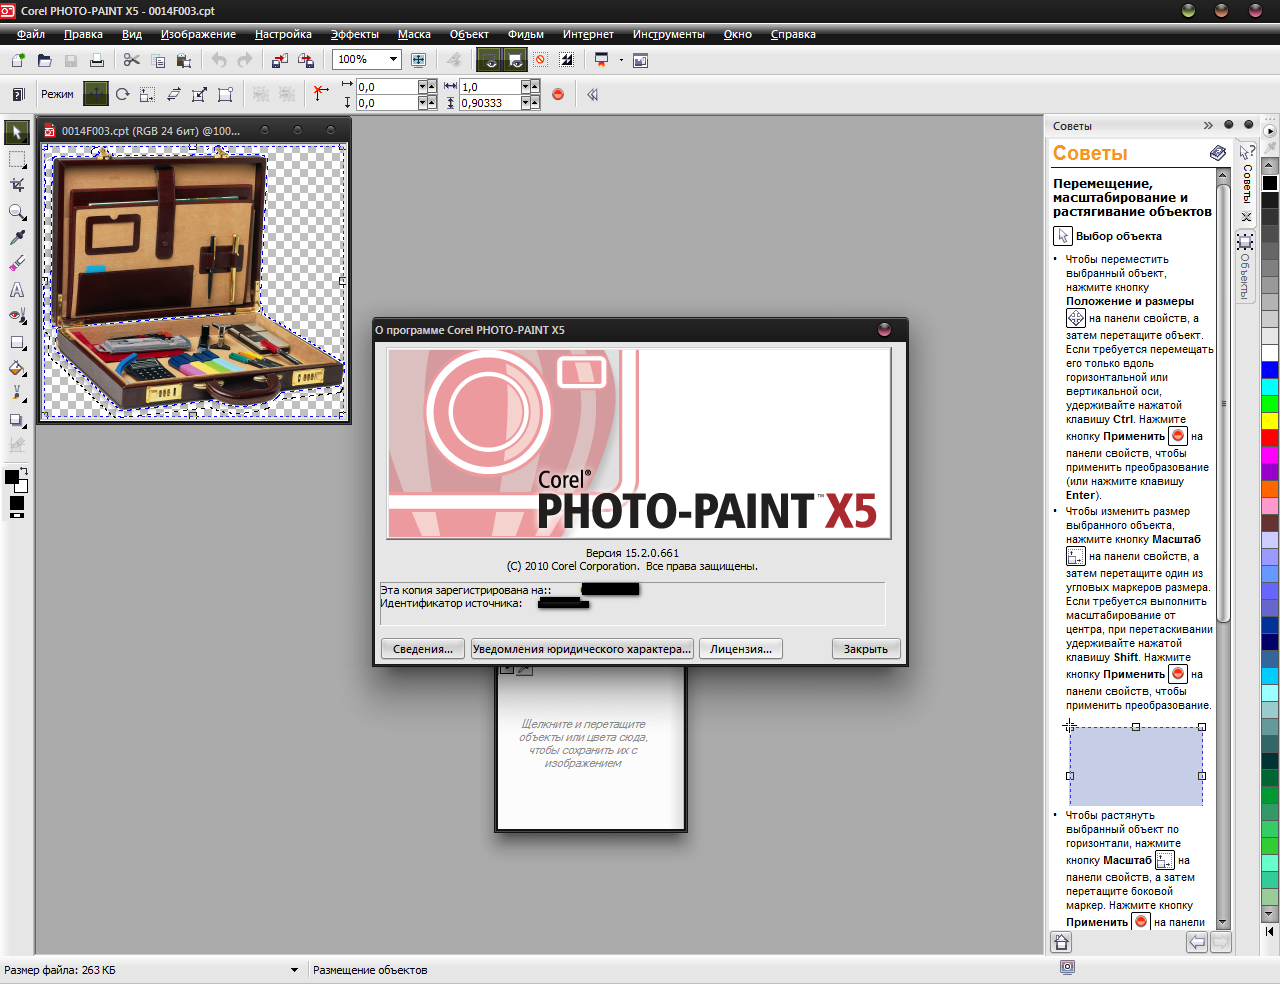Open horizontal position field dropdown arrow
This screenshot has height=984, width=1280.
[422, 87]
